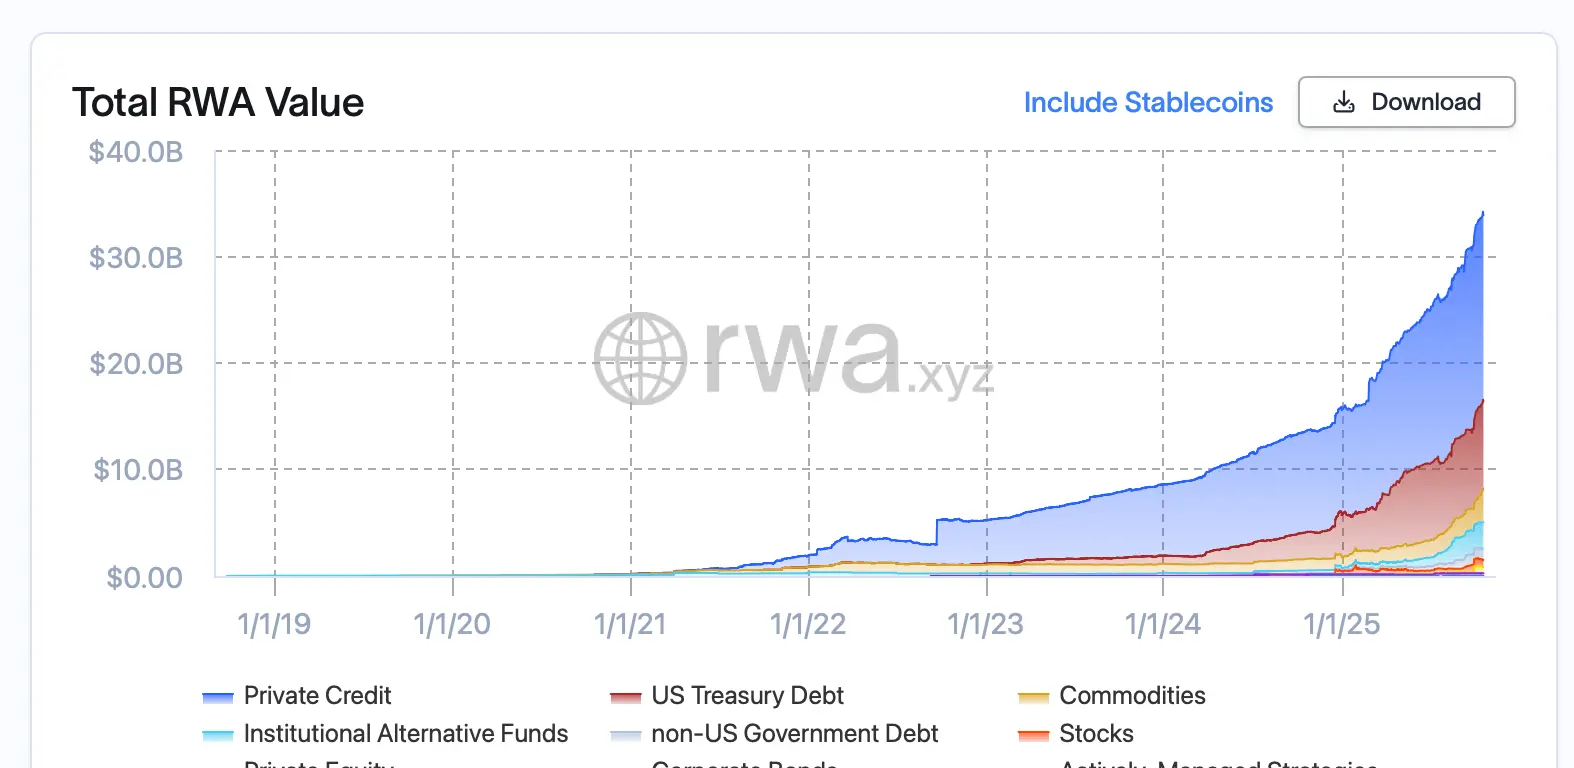Click the Commodities yellow legend marker
The width and height of the screenshot is (1574, 768).
point(1033,697)
